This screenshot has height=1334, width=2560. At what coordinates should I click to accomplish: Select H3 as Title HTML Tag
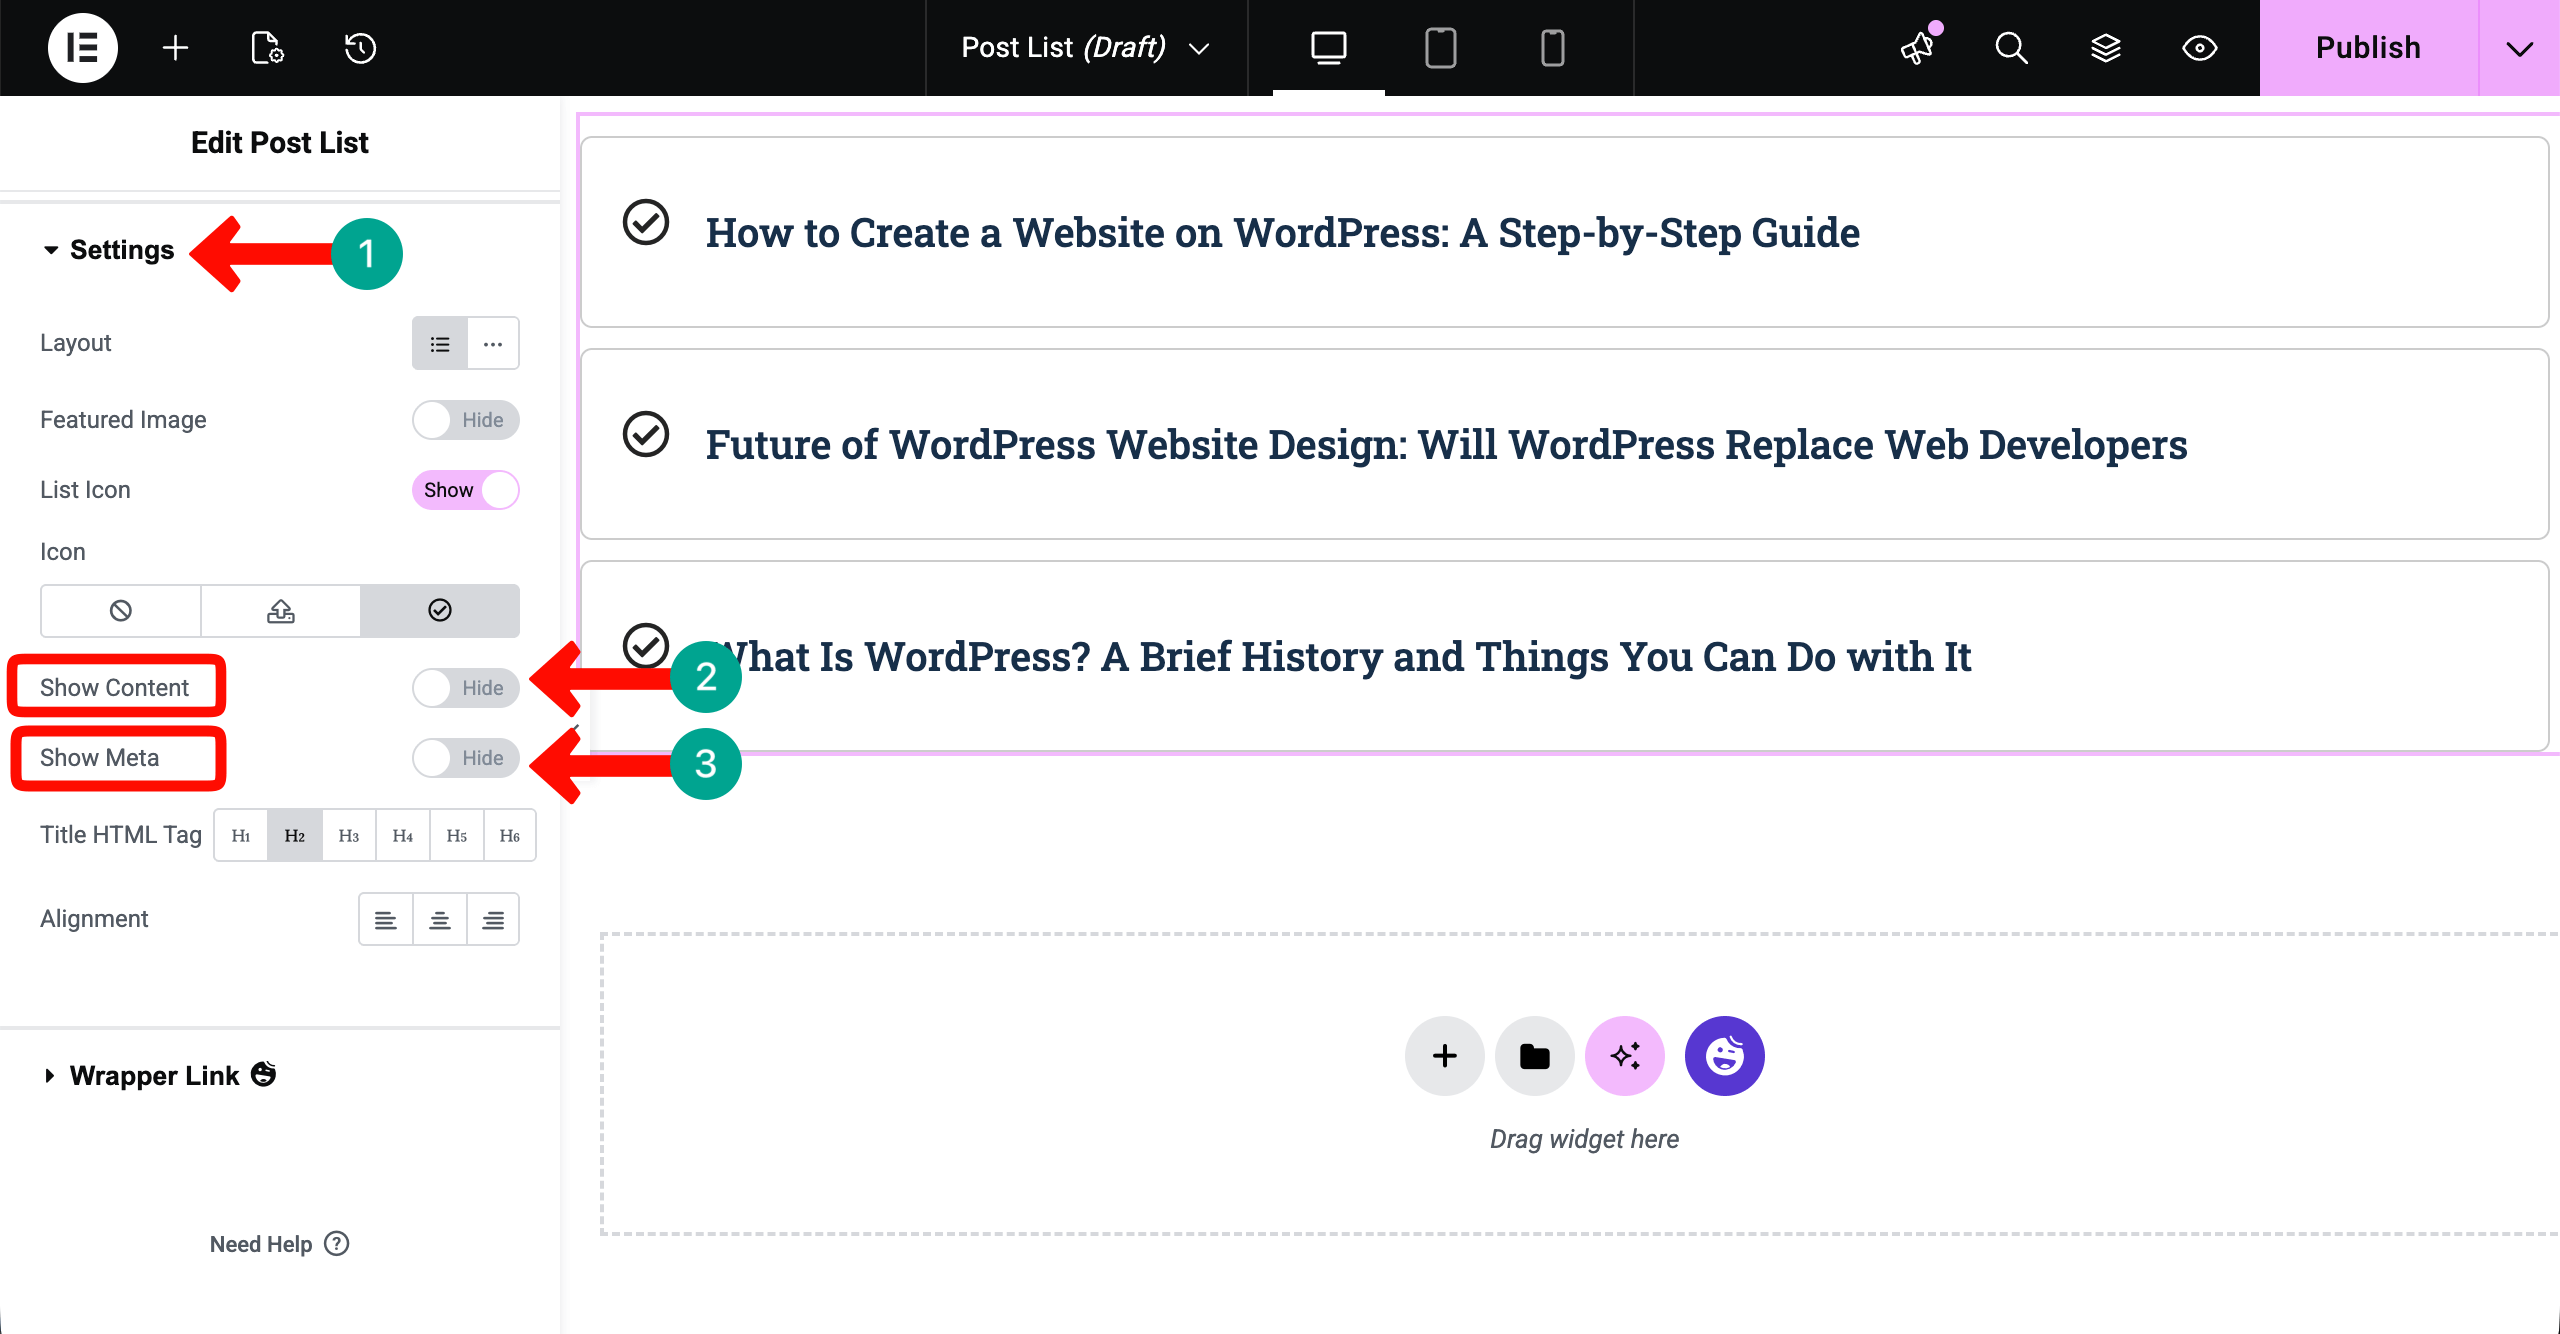coord(348,835)
